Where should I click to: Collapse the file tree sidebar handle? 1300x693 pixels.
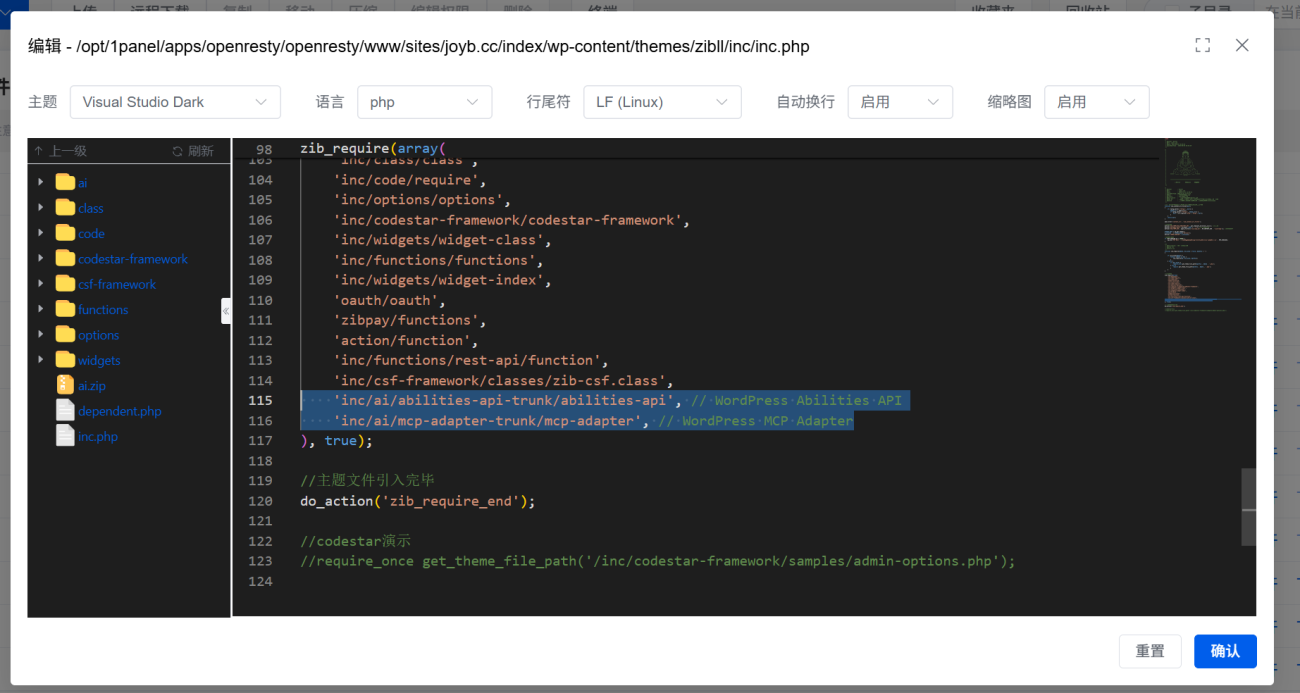coord(226,311)
